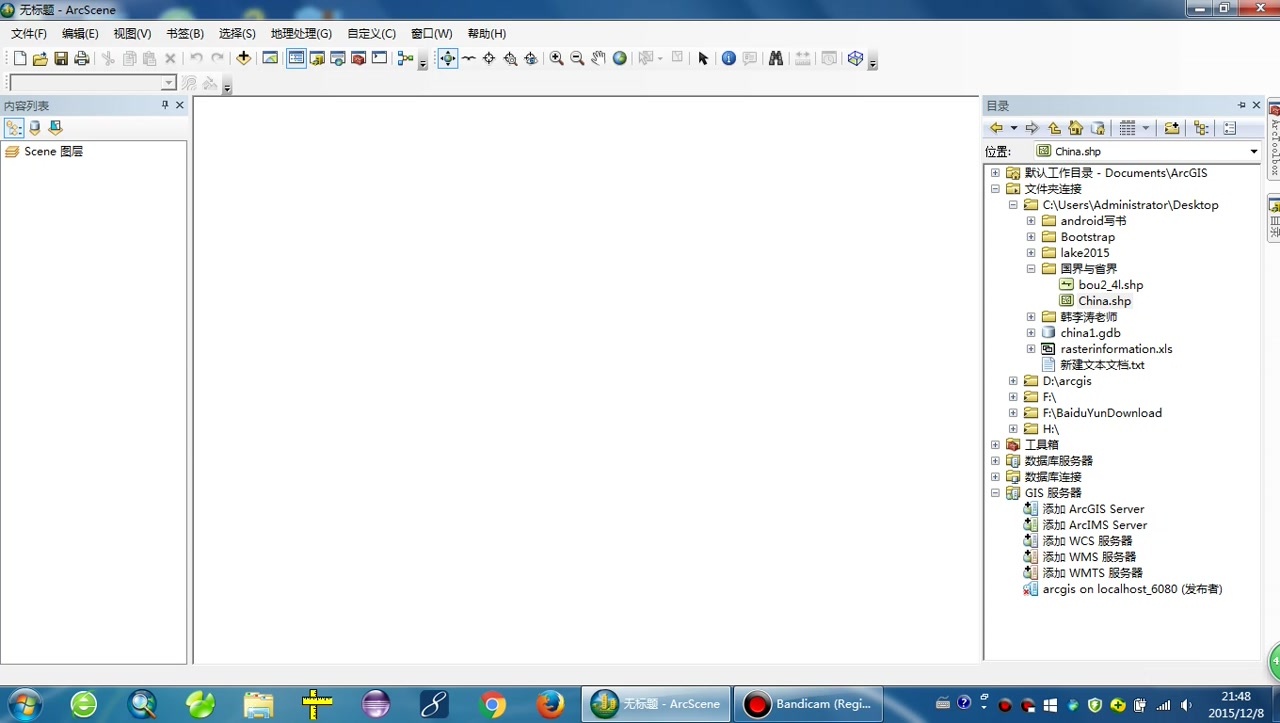
Task: Switch to List By Source view
Action: click(35, 128)
